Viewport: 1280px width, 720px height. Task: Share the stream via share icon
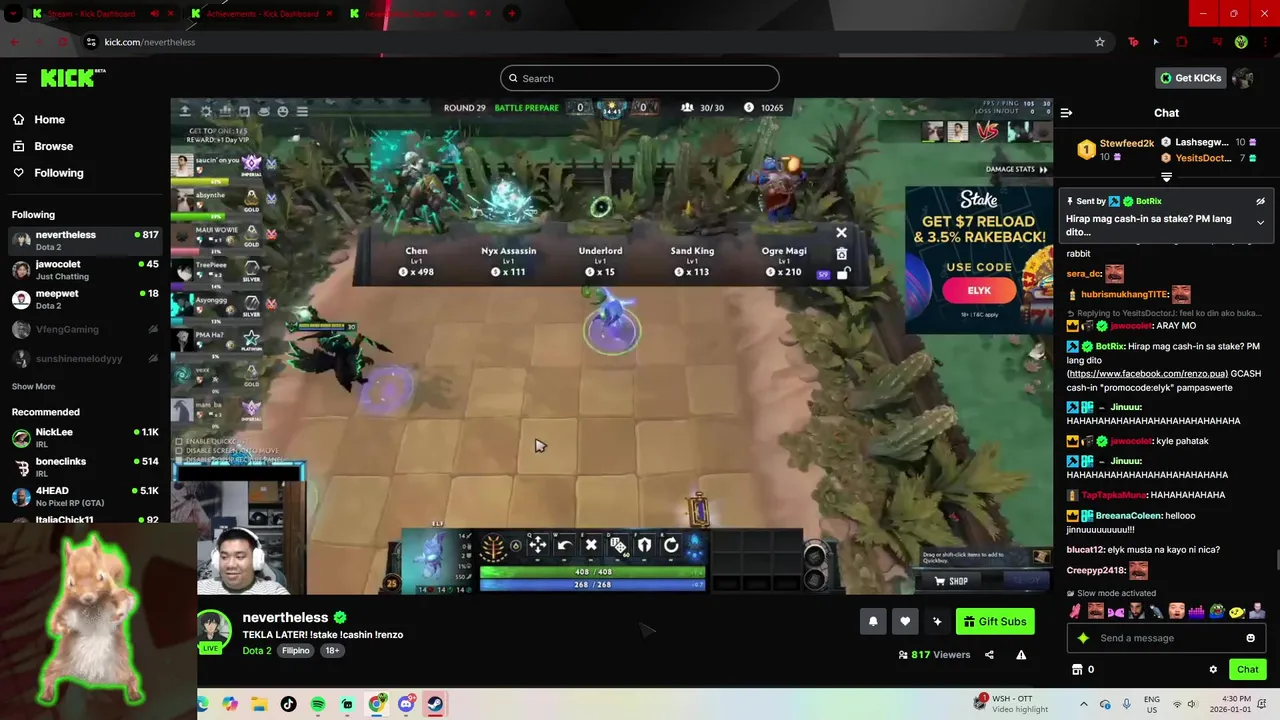coord(989,655)
